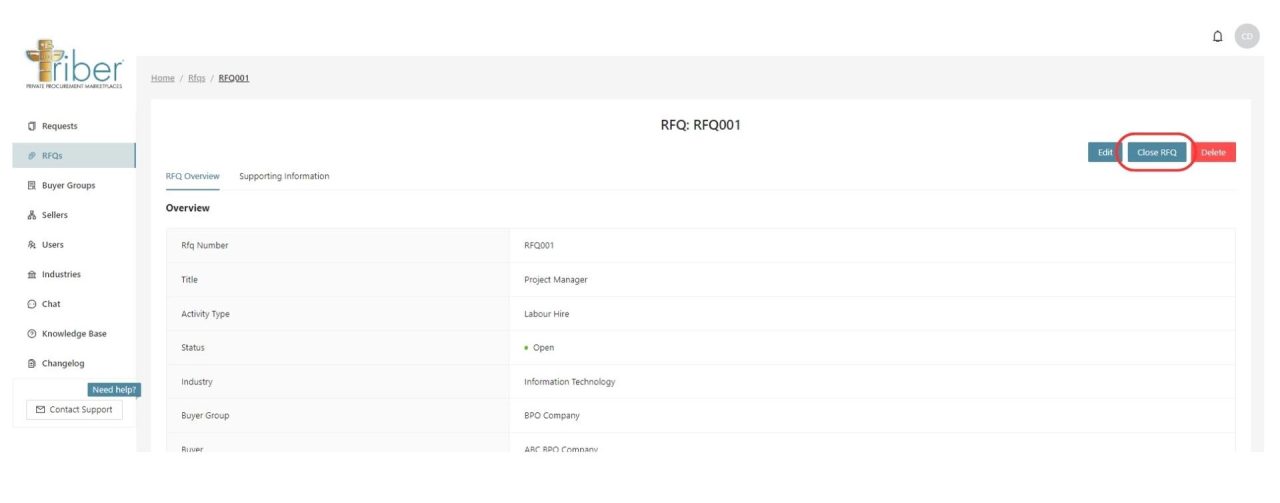
Task: Open the Knowledge Base menu label
Action: click(74, 334)
